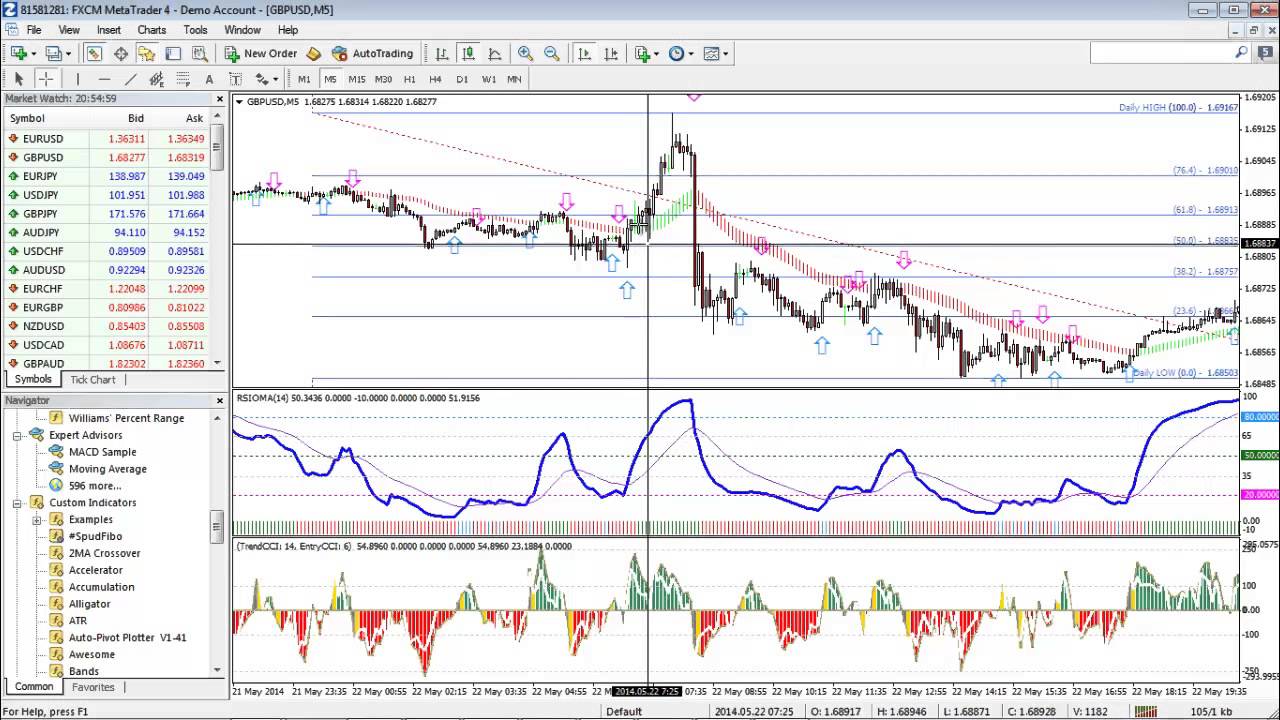Select the equidistant channel tool

point(156,79)
